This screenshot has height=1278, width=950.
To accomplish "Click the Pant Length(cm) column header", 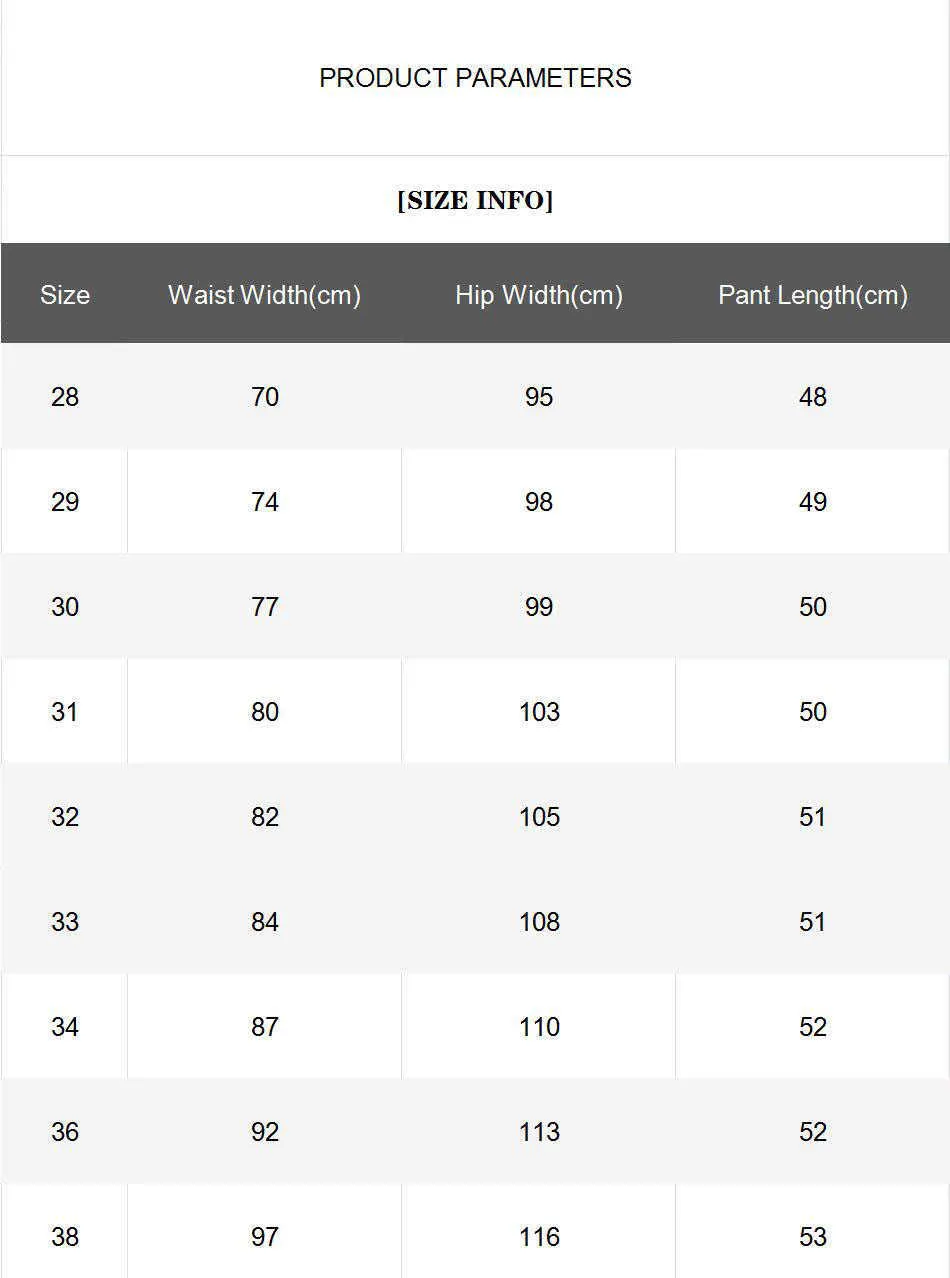I will click(x=813, y=295).
